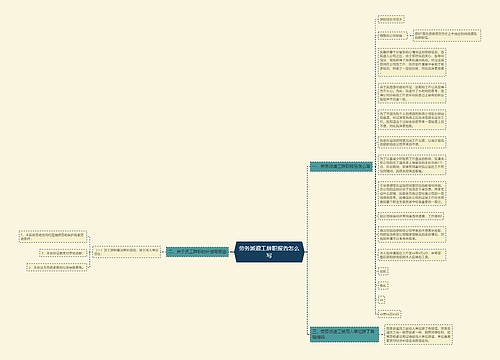Select second short node below the topmost right node
The image size is (500, 360).
pos(393,35)
